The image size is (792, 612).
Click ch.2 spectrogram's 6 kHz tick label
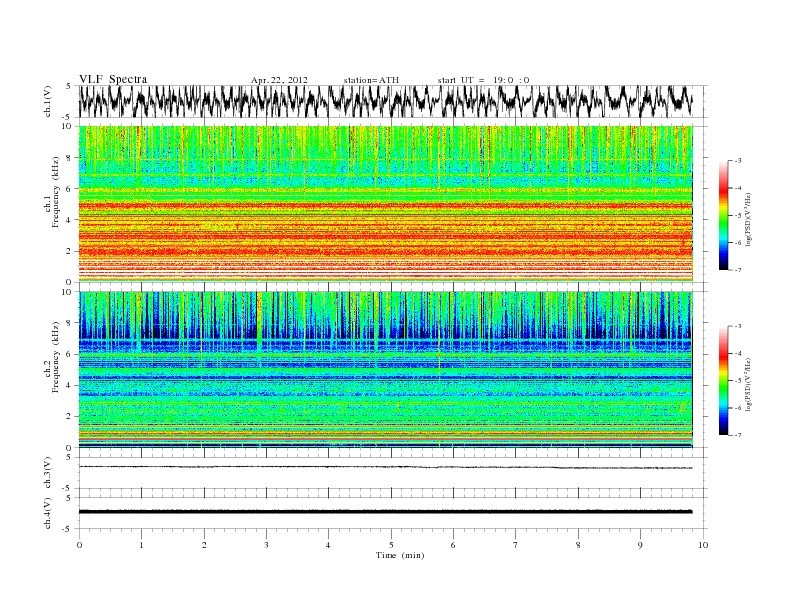tap(70, 354)
